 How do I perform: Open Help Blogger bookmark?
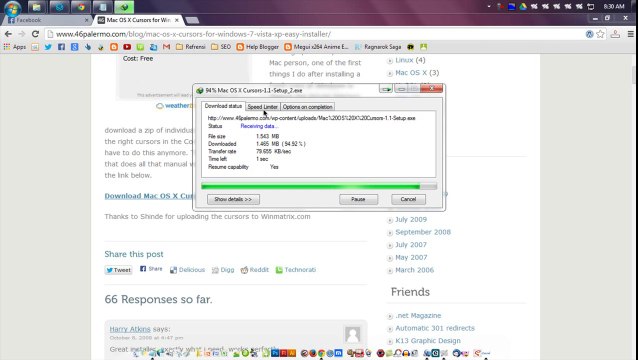(x=258, y=47)
